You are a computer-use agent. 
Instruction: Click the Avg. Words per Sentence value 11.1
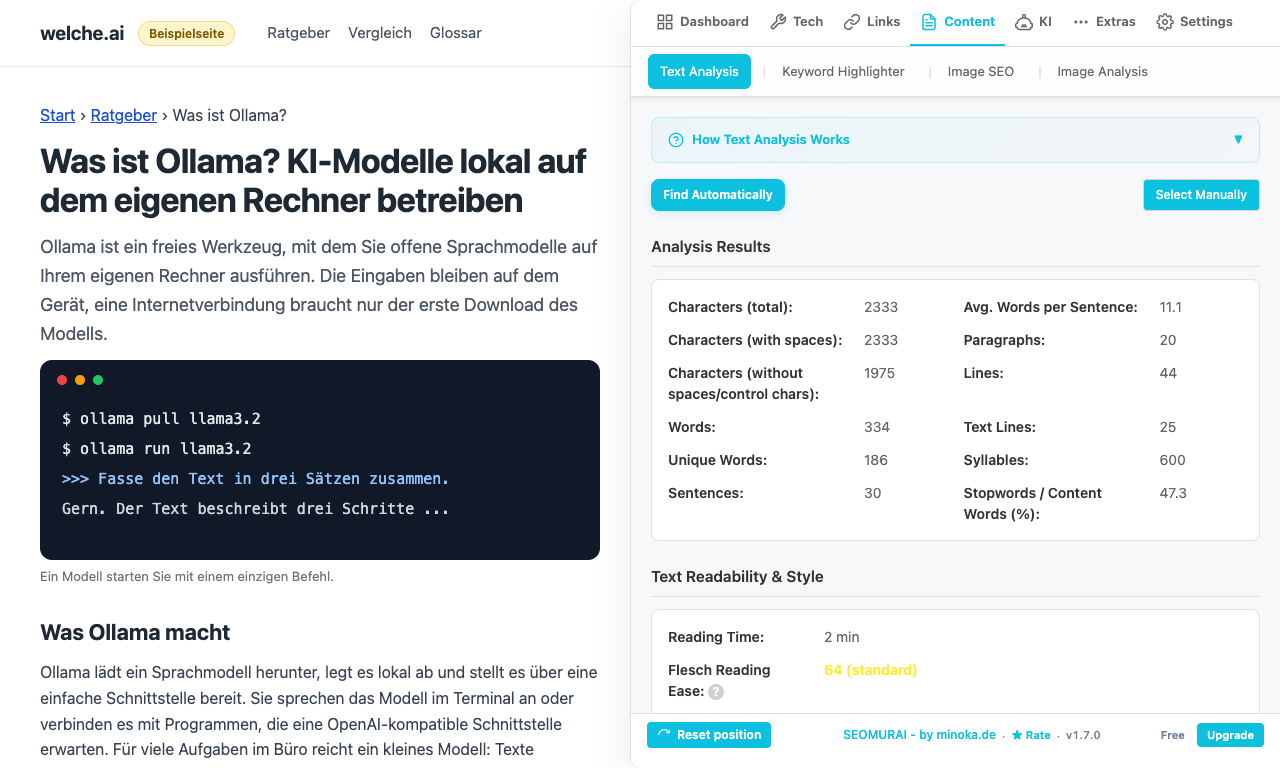pos(1171,307)
